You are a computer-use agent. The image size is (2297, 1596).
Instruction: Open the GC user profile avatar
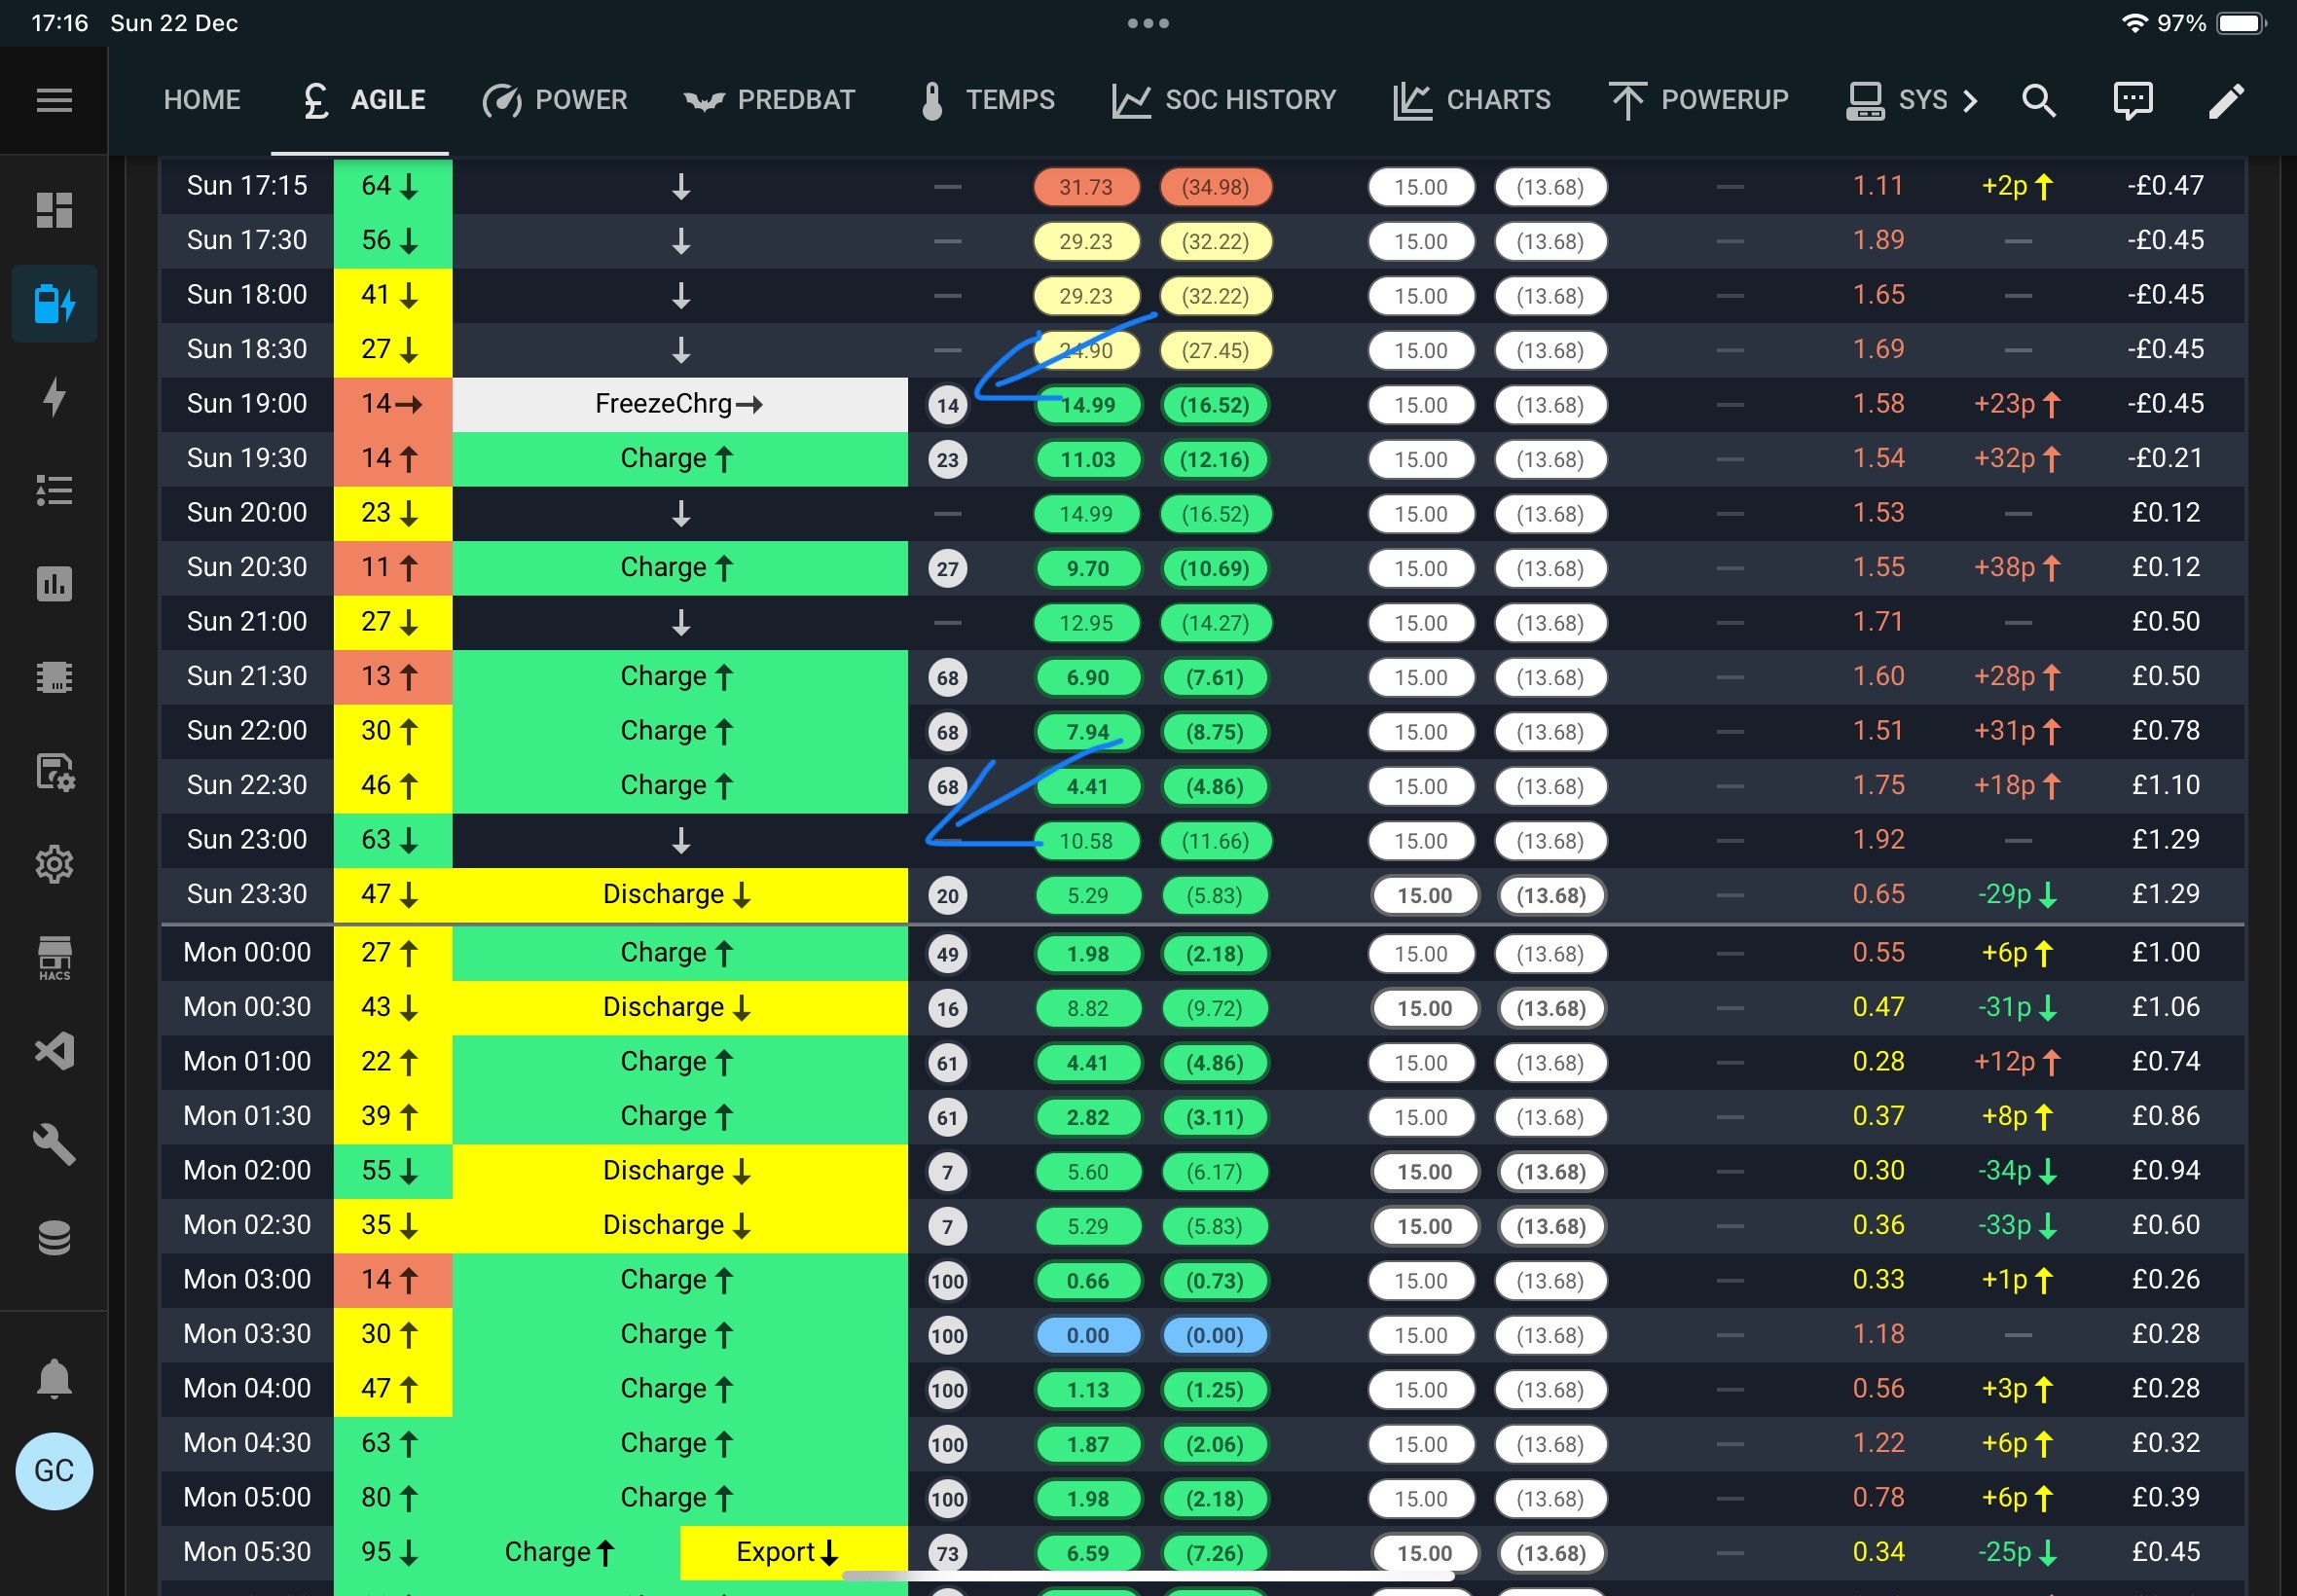tap(54, 1471)
